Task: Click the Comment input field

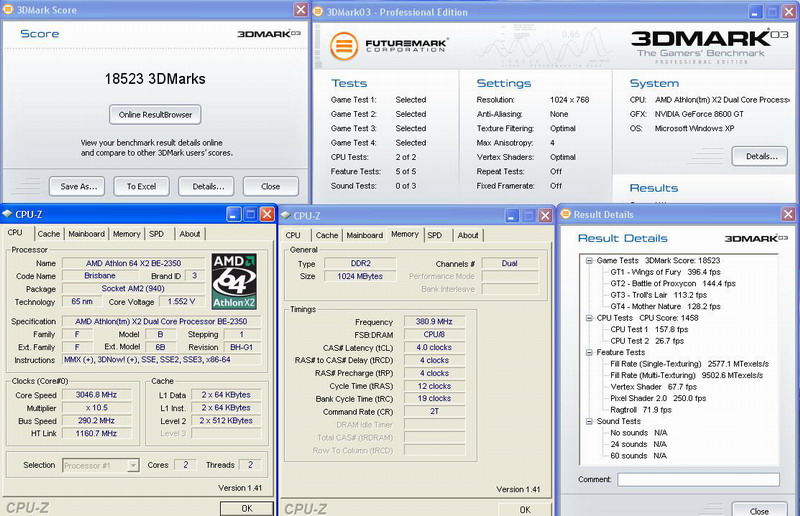Action: [x=698, y=479]
